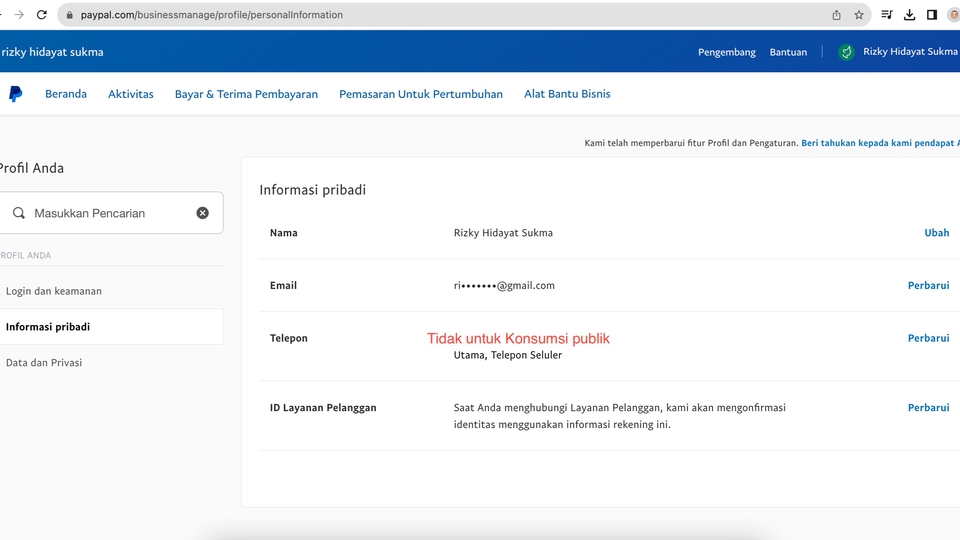The image size is (960, 540).
Task: Bookmark this page with star icon
Action: pos(859,15)
